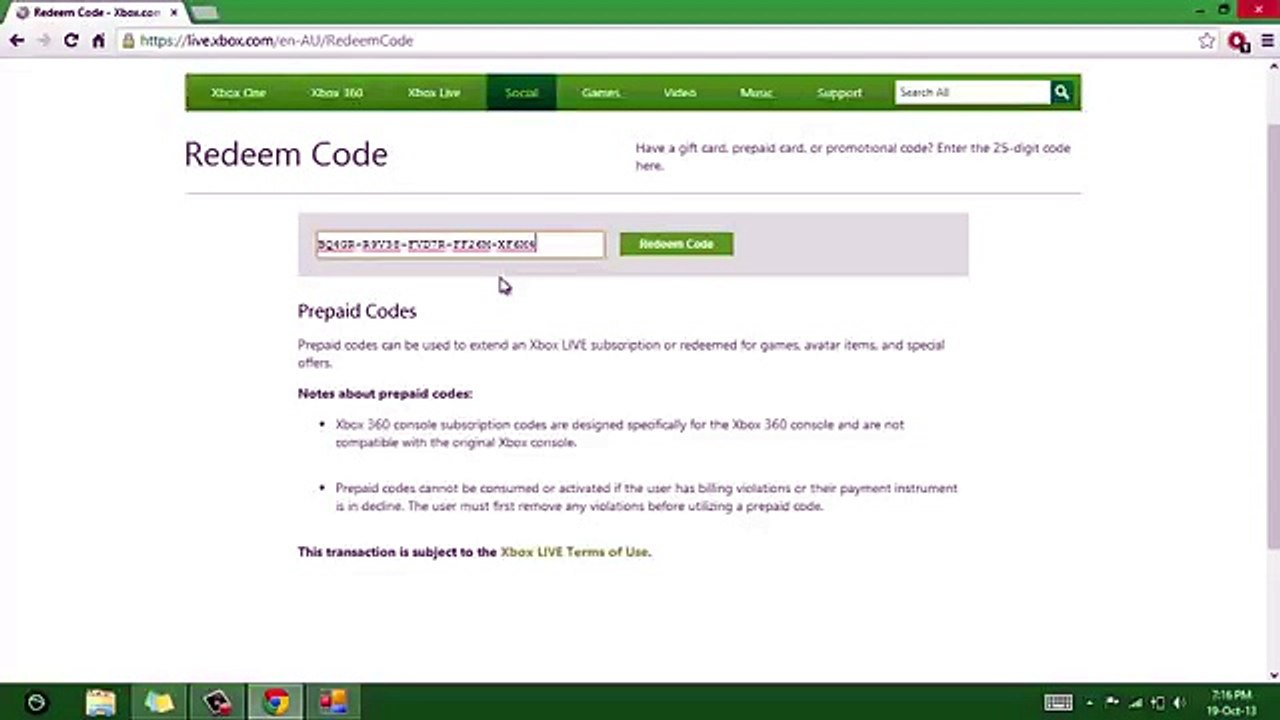This screenshot has width=1280, height=720.
Task: Click the Chrome taskbar icon
Action: [x=276, y=702]
